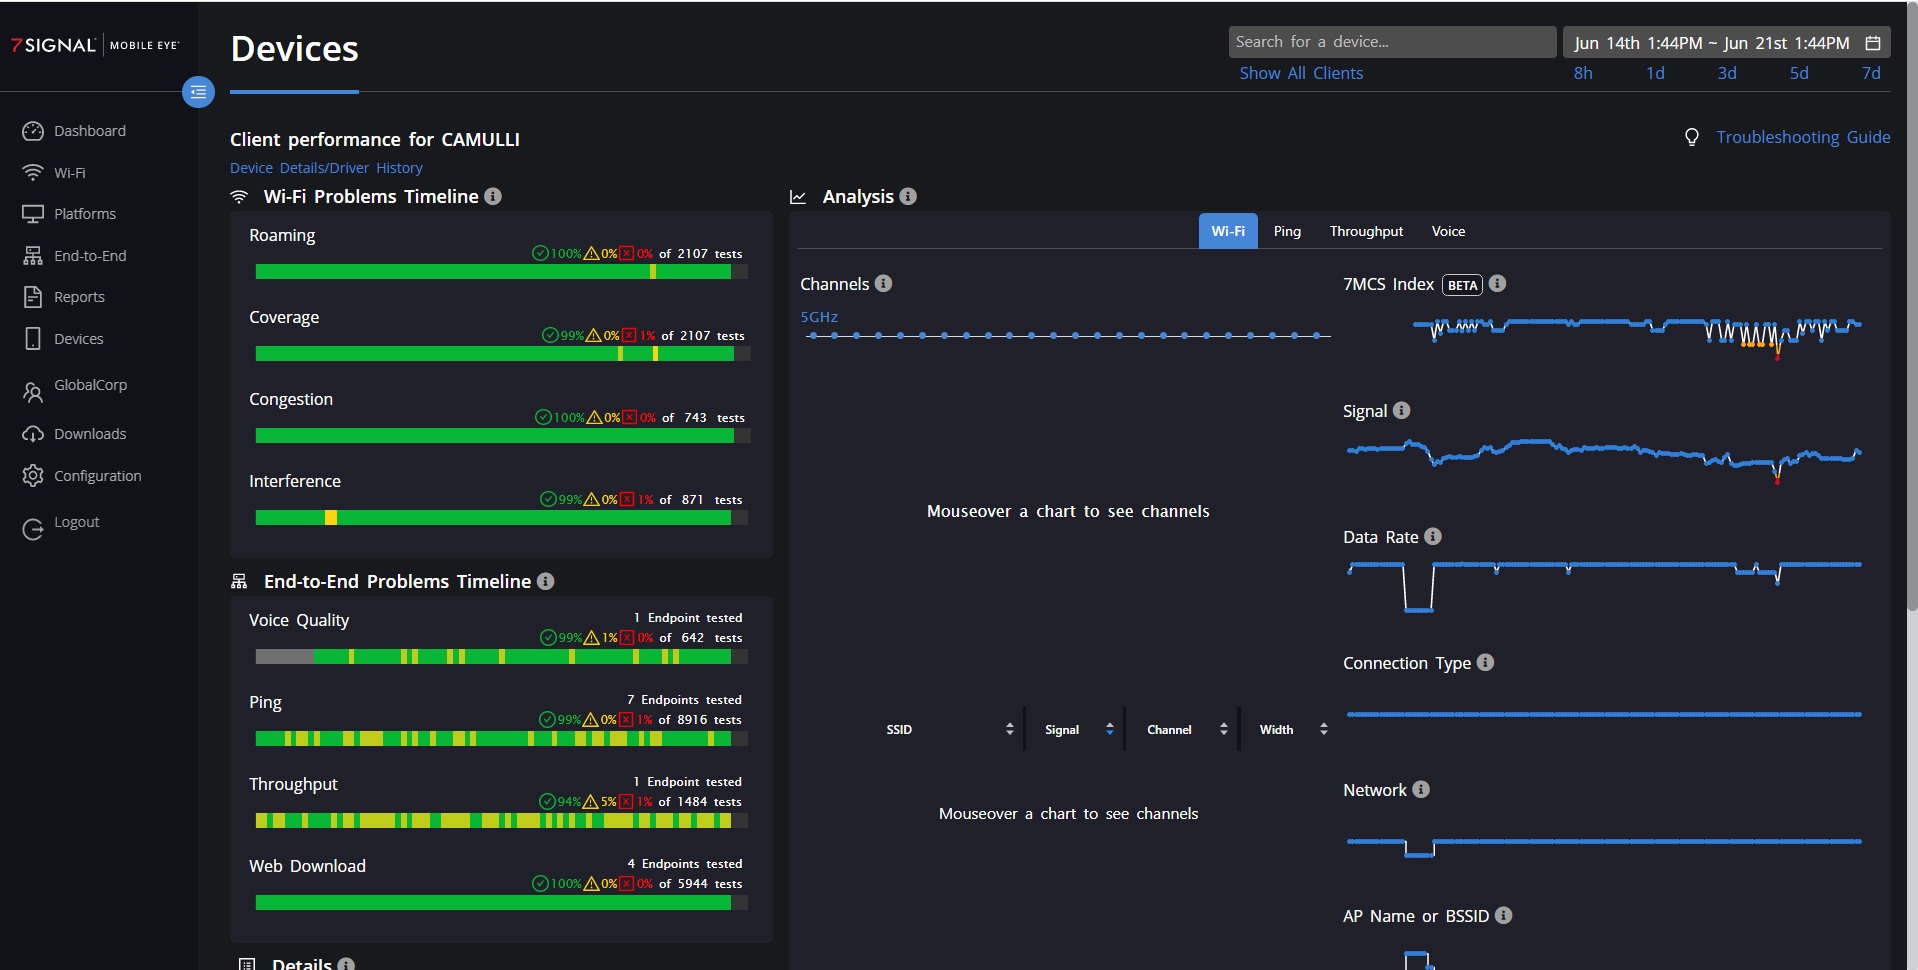Select the Wi-Fi icon in the sidebar

(33, 172)
